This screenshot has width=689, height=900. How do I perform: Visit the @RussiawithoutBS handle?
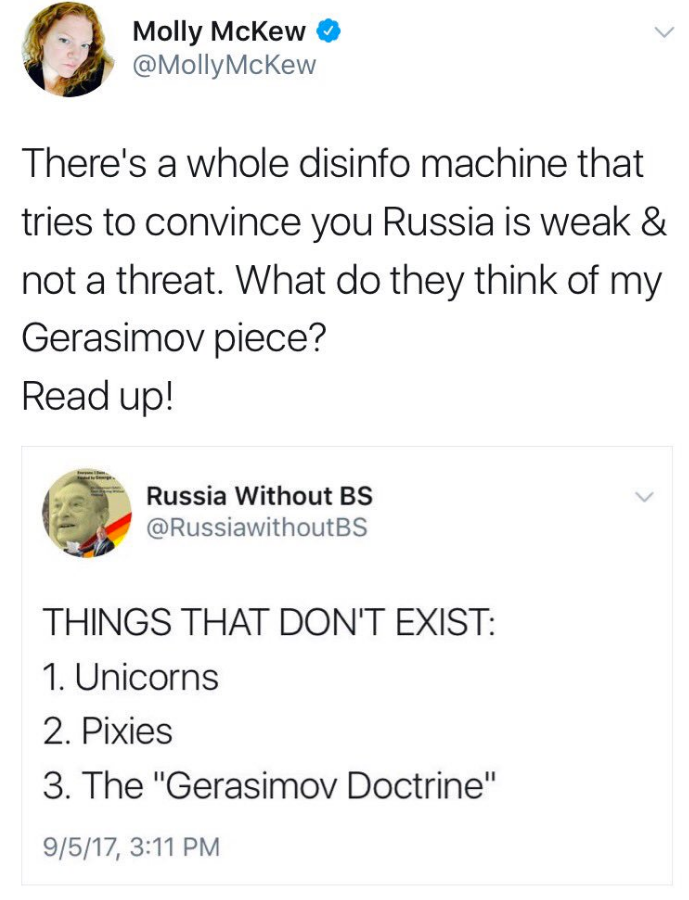click(257, 527)
